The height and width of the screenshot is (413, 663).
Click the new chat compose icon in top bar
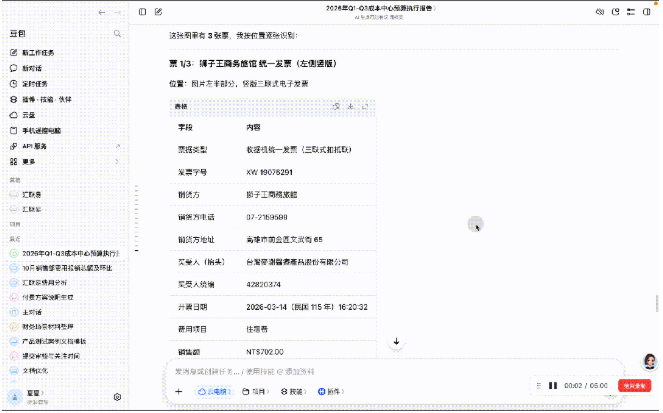[x=159, y=12]
